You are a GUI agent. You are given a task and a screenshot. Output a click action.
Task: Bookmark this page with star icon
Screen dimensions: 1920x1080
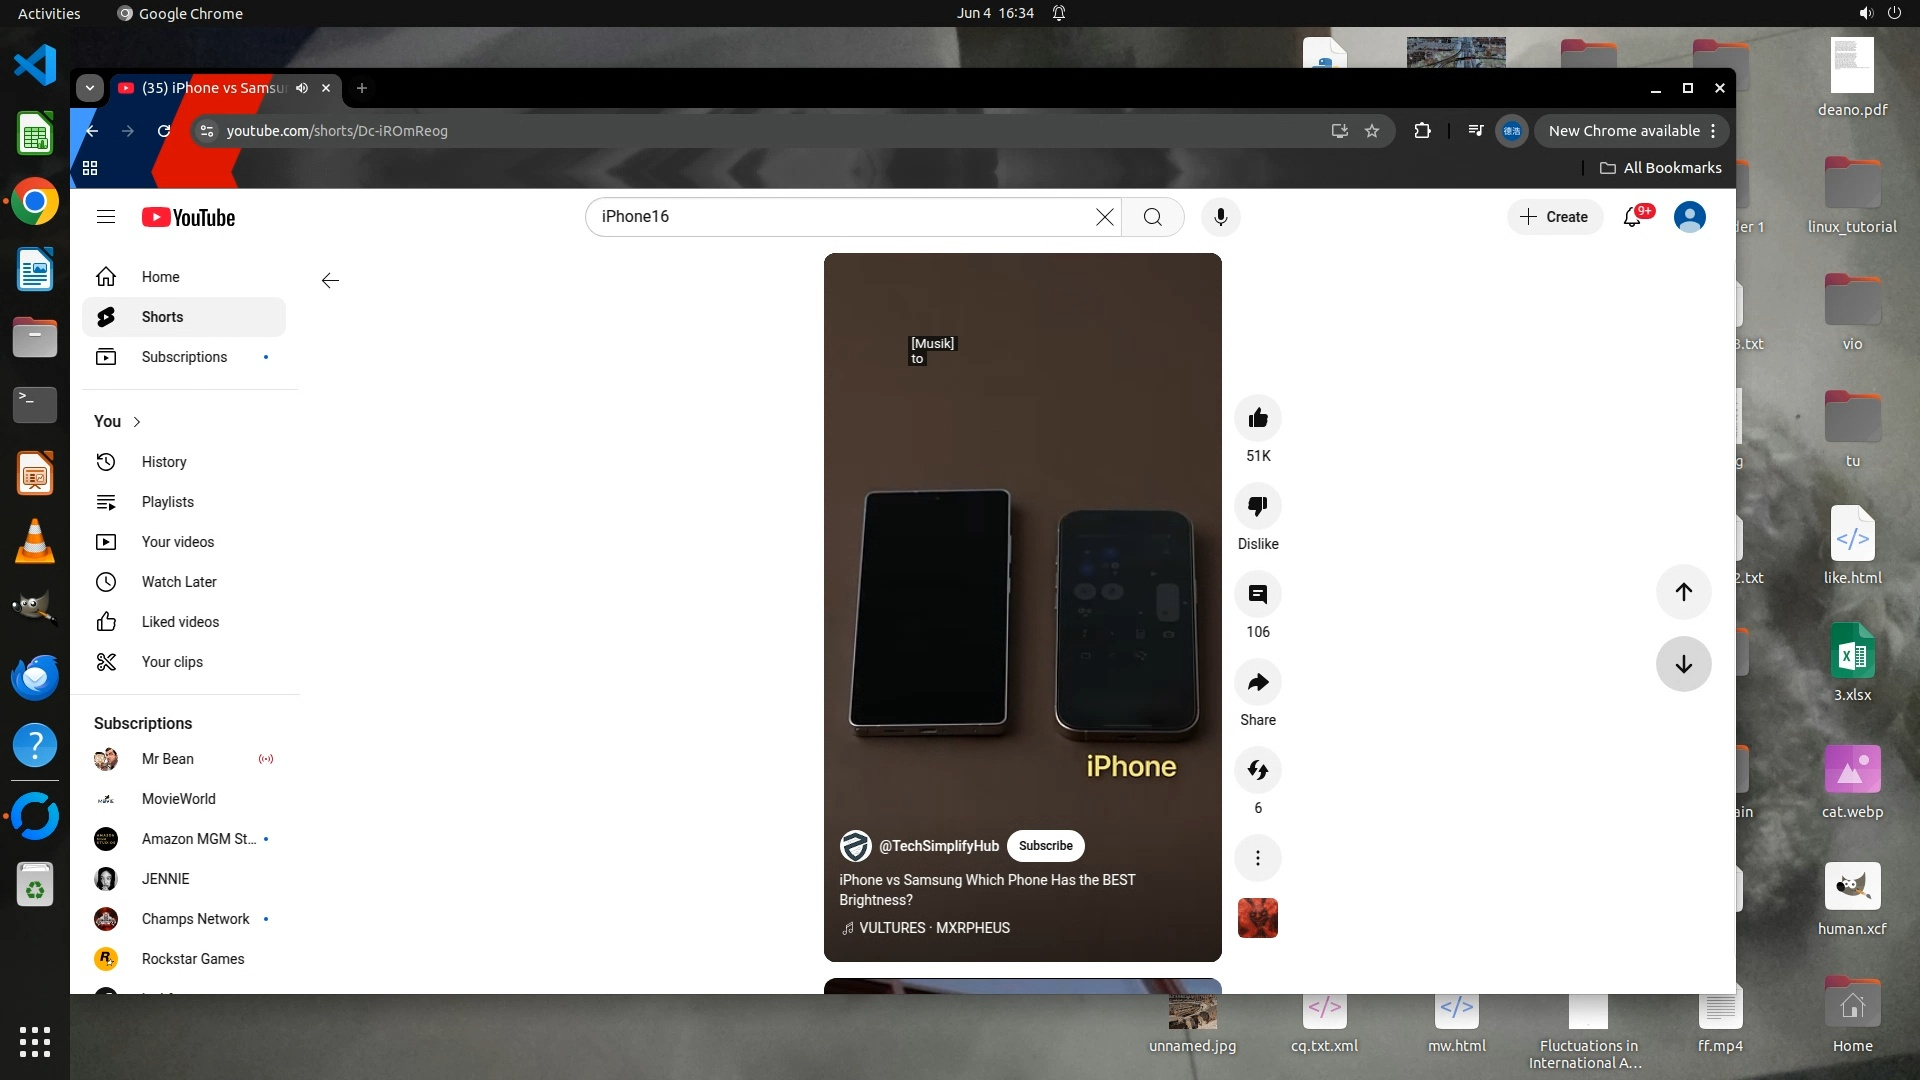pos(1372,131)
